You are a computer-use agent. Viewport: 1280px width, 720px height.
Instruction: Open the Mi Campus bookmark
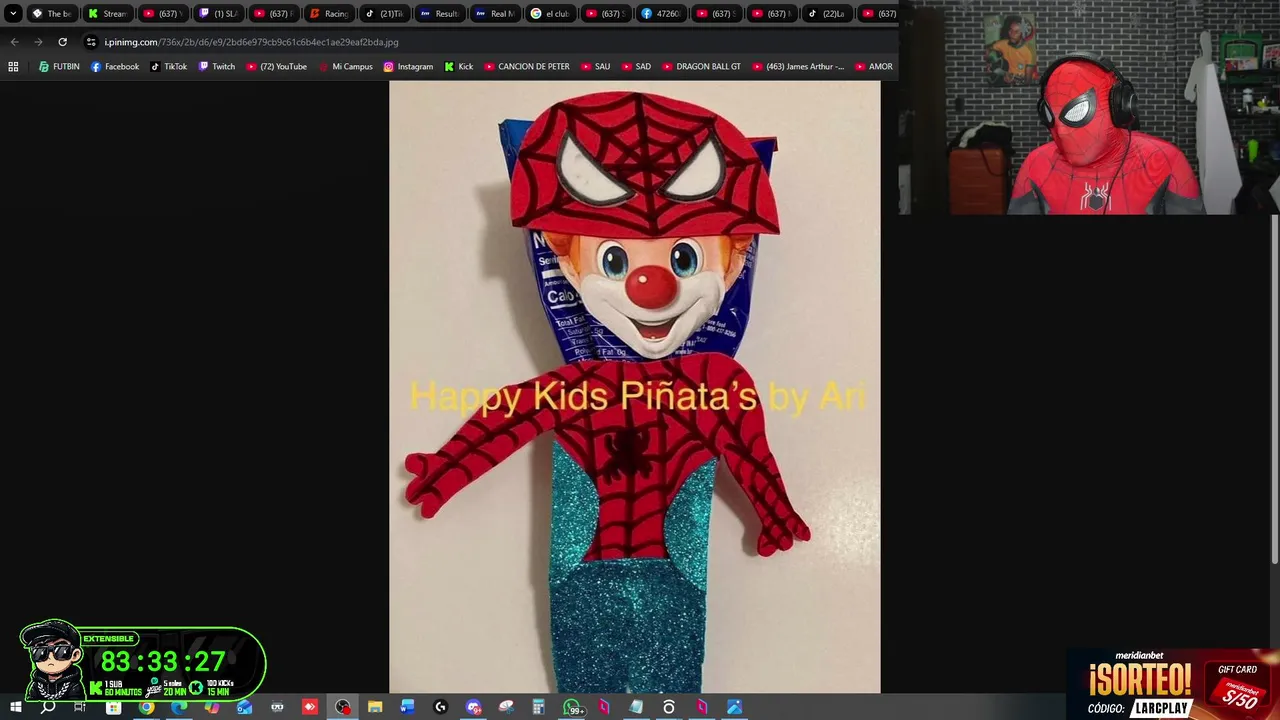click(345, 67)
